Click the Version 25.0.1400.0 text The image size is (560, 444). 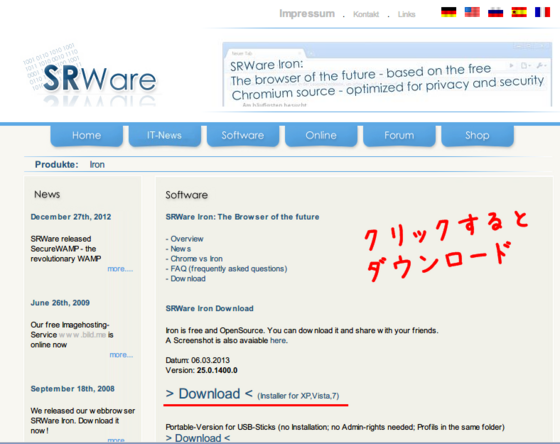click(x=201, y=370)
